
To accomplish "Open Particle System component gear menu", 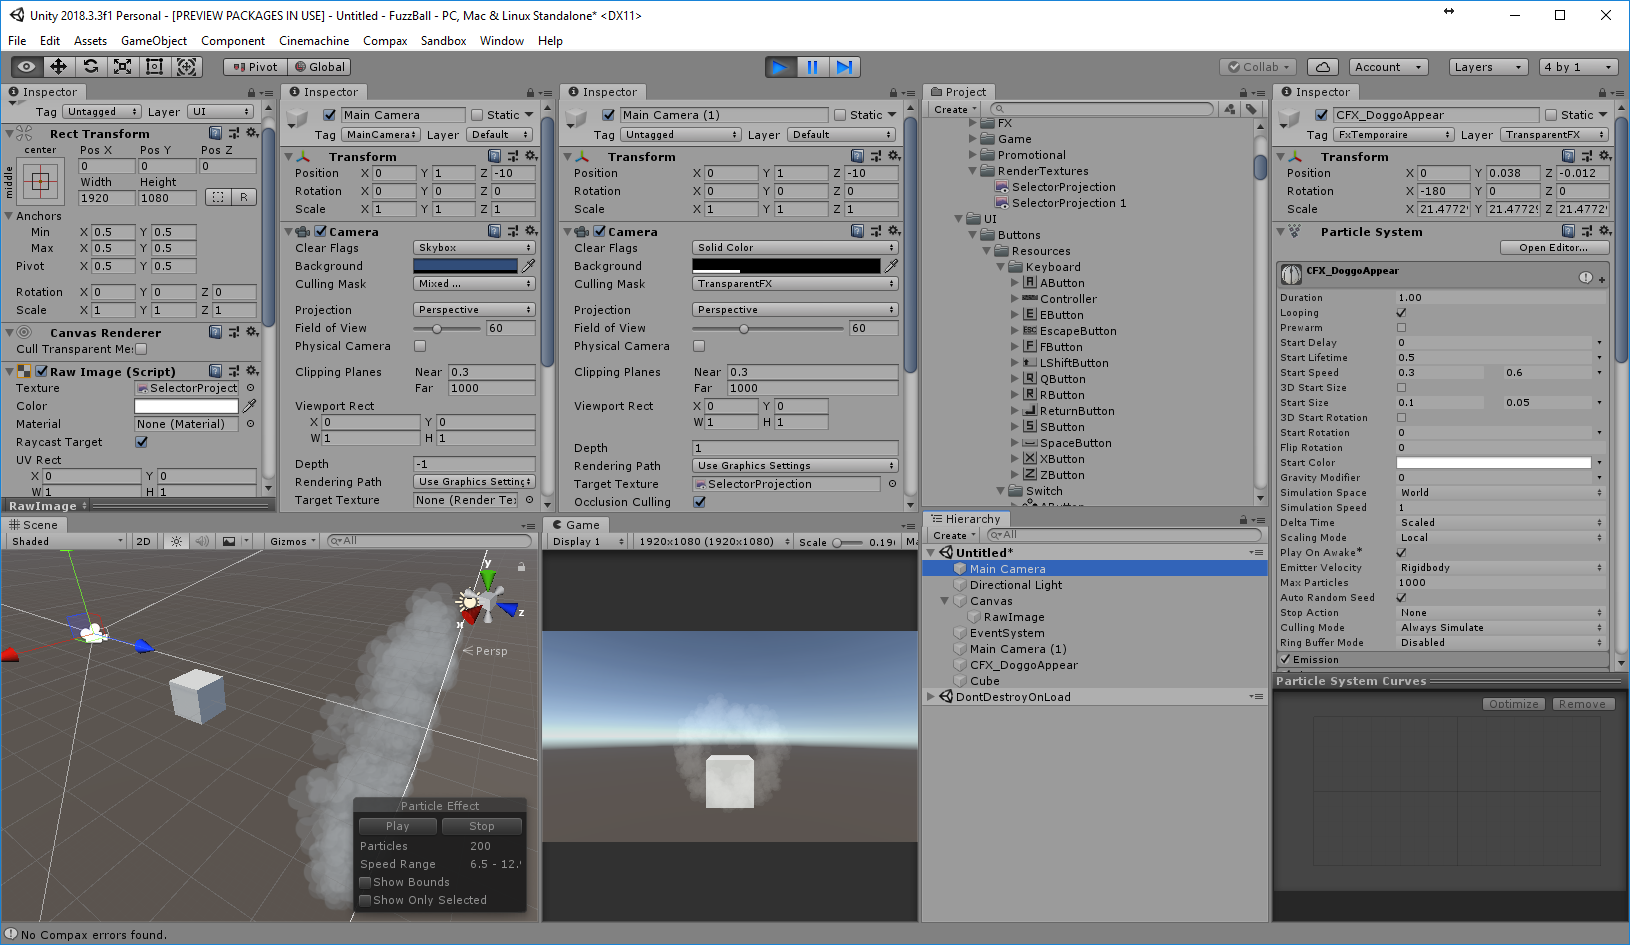I will (1604, 231).
